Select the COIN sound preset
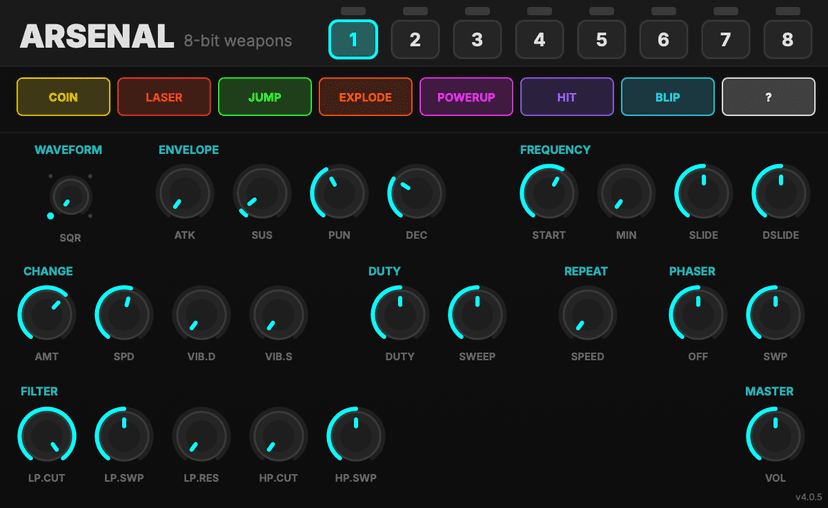This screenshot has width=828, height=508. tap(63, 97)
